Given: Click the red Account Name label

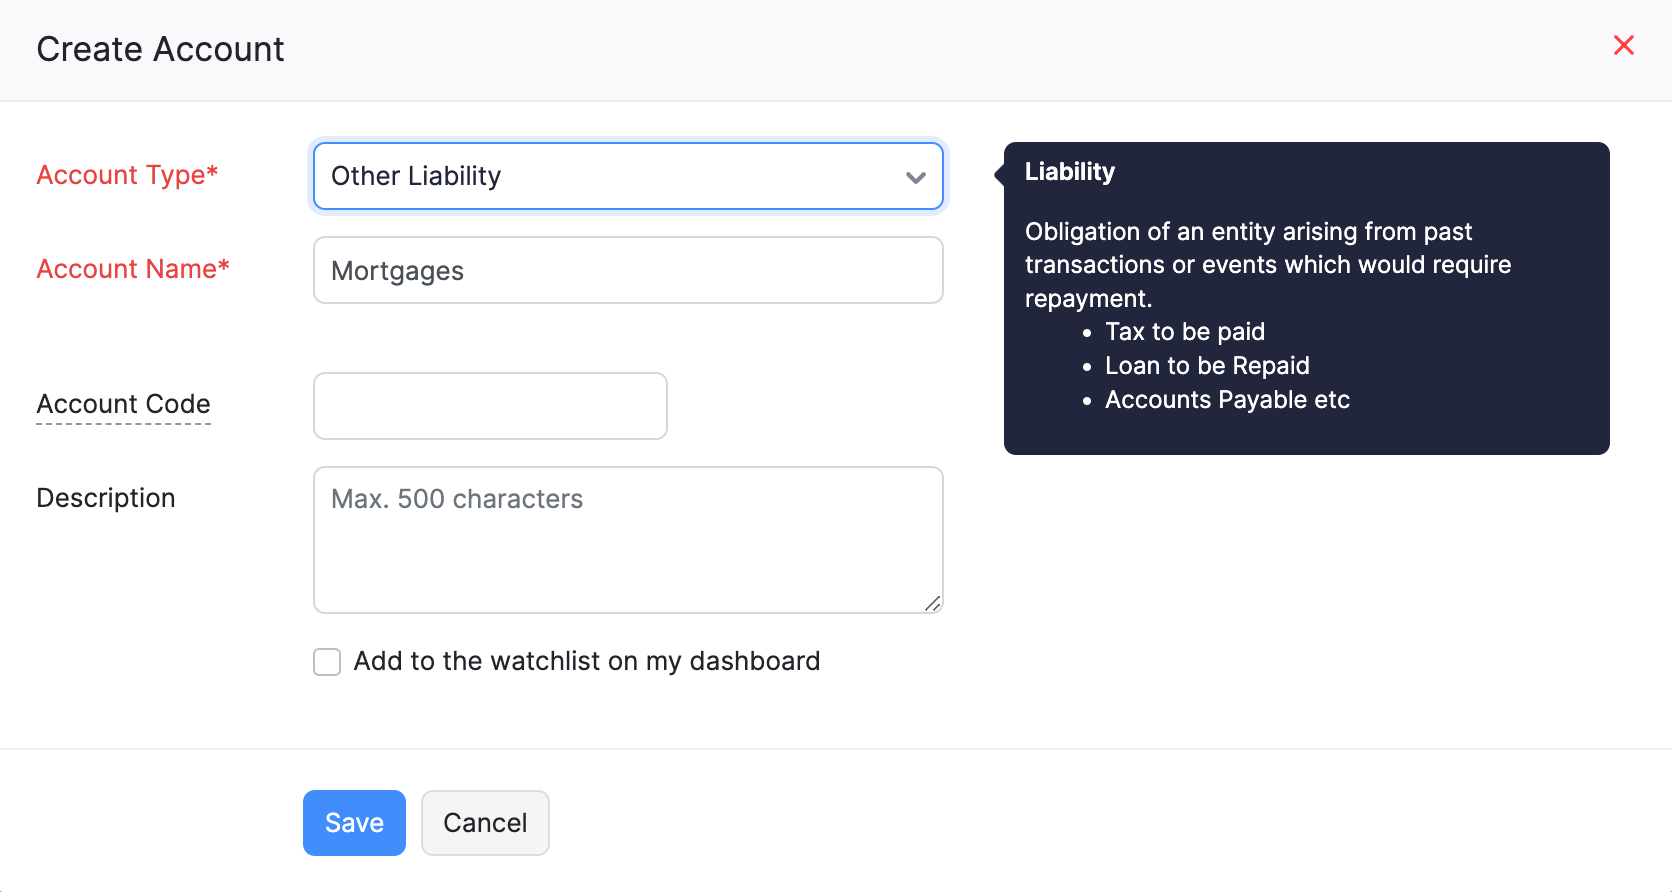Looking at the screenshot, I should tap(132, 268).
